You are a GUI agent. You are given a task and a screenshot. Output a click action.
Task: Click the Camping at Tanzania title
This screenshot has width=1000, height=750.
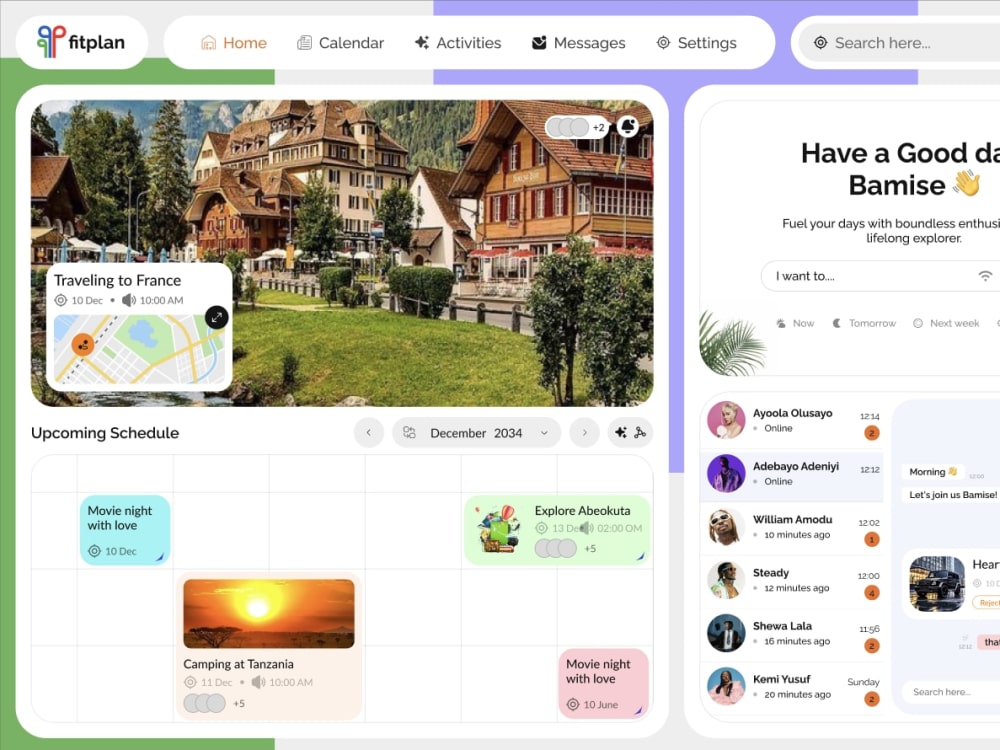pos(239,664)
